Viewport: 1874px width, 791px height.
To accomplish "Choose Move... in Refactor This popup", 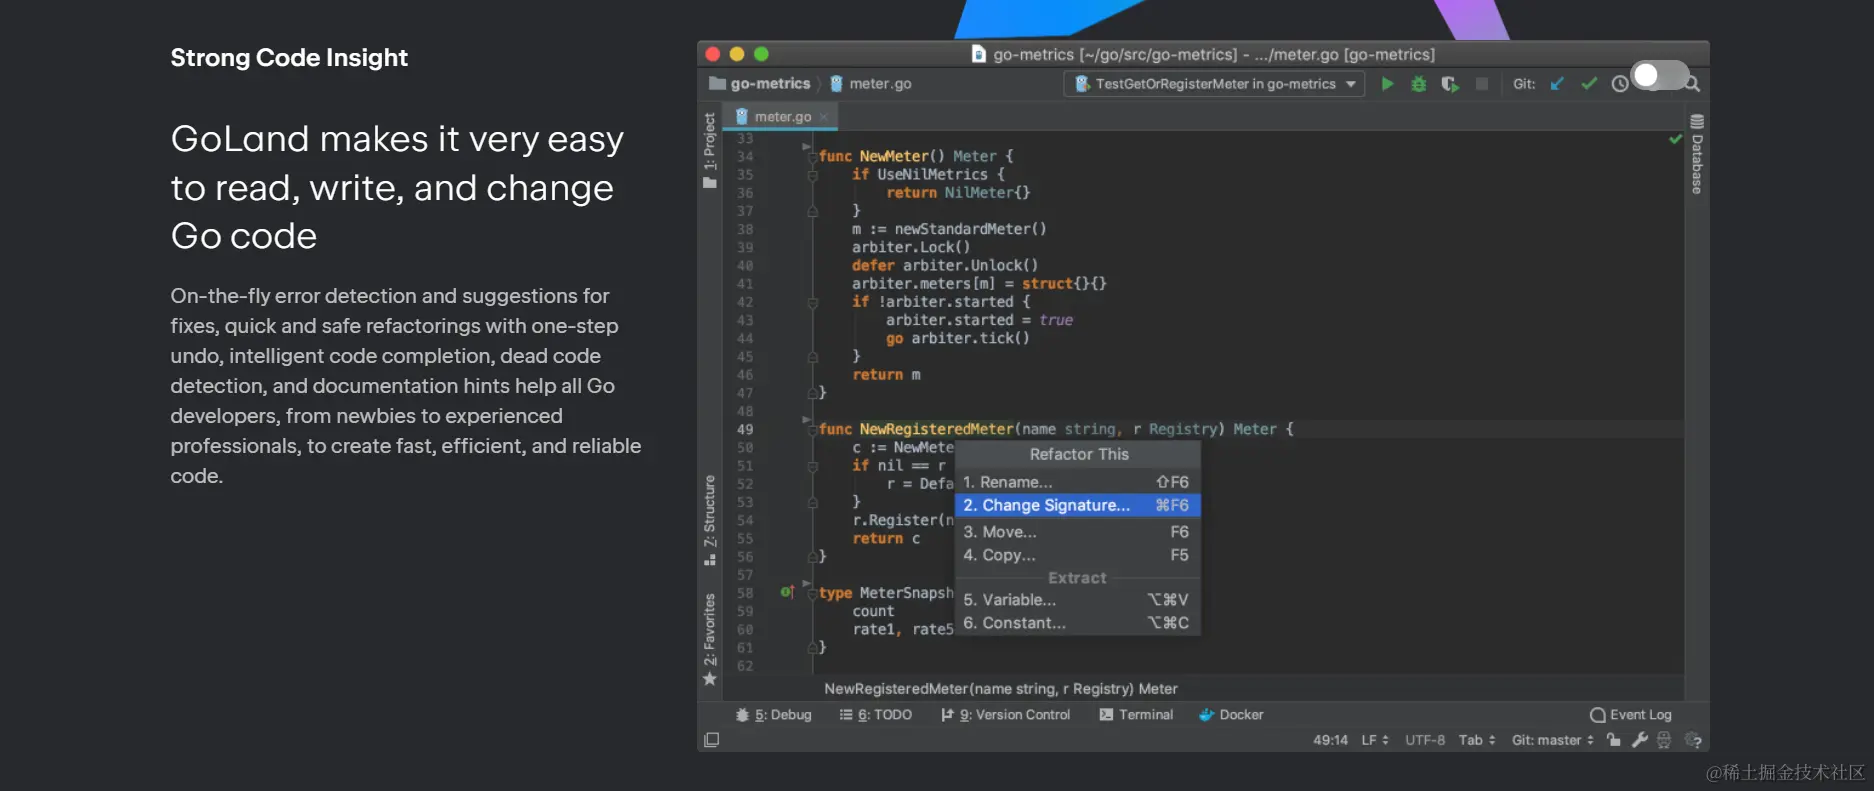I will tap(1077, 532).
